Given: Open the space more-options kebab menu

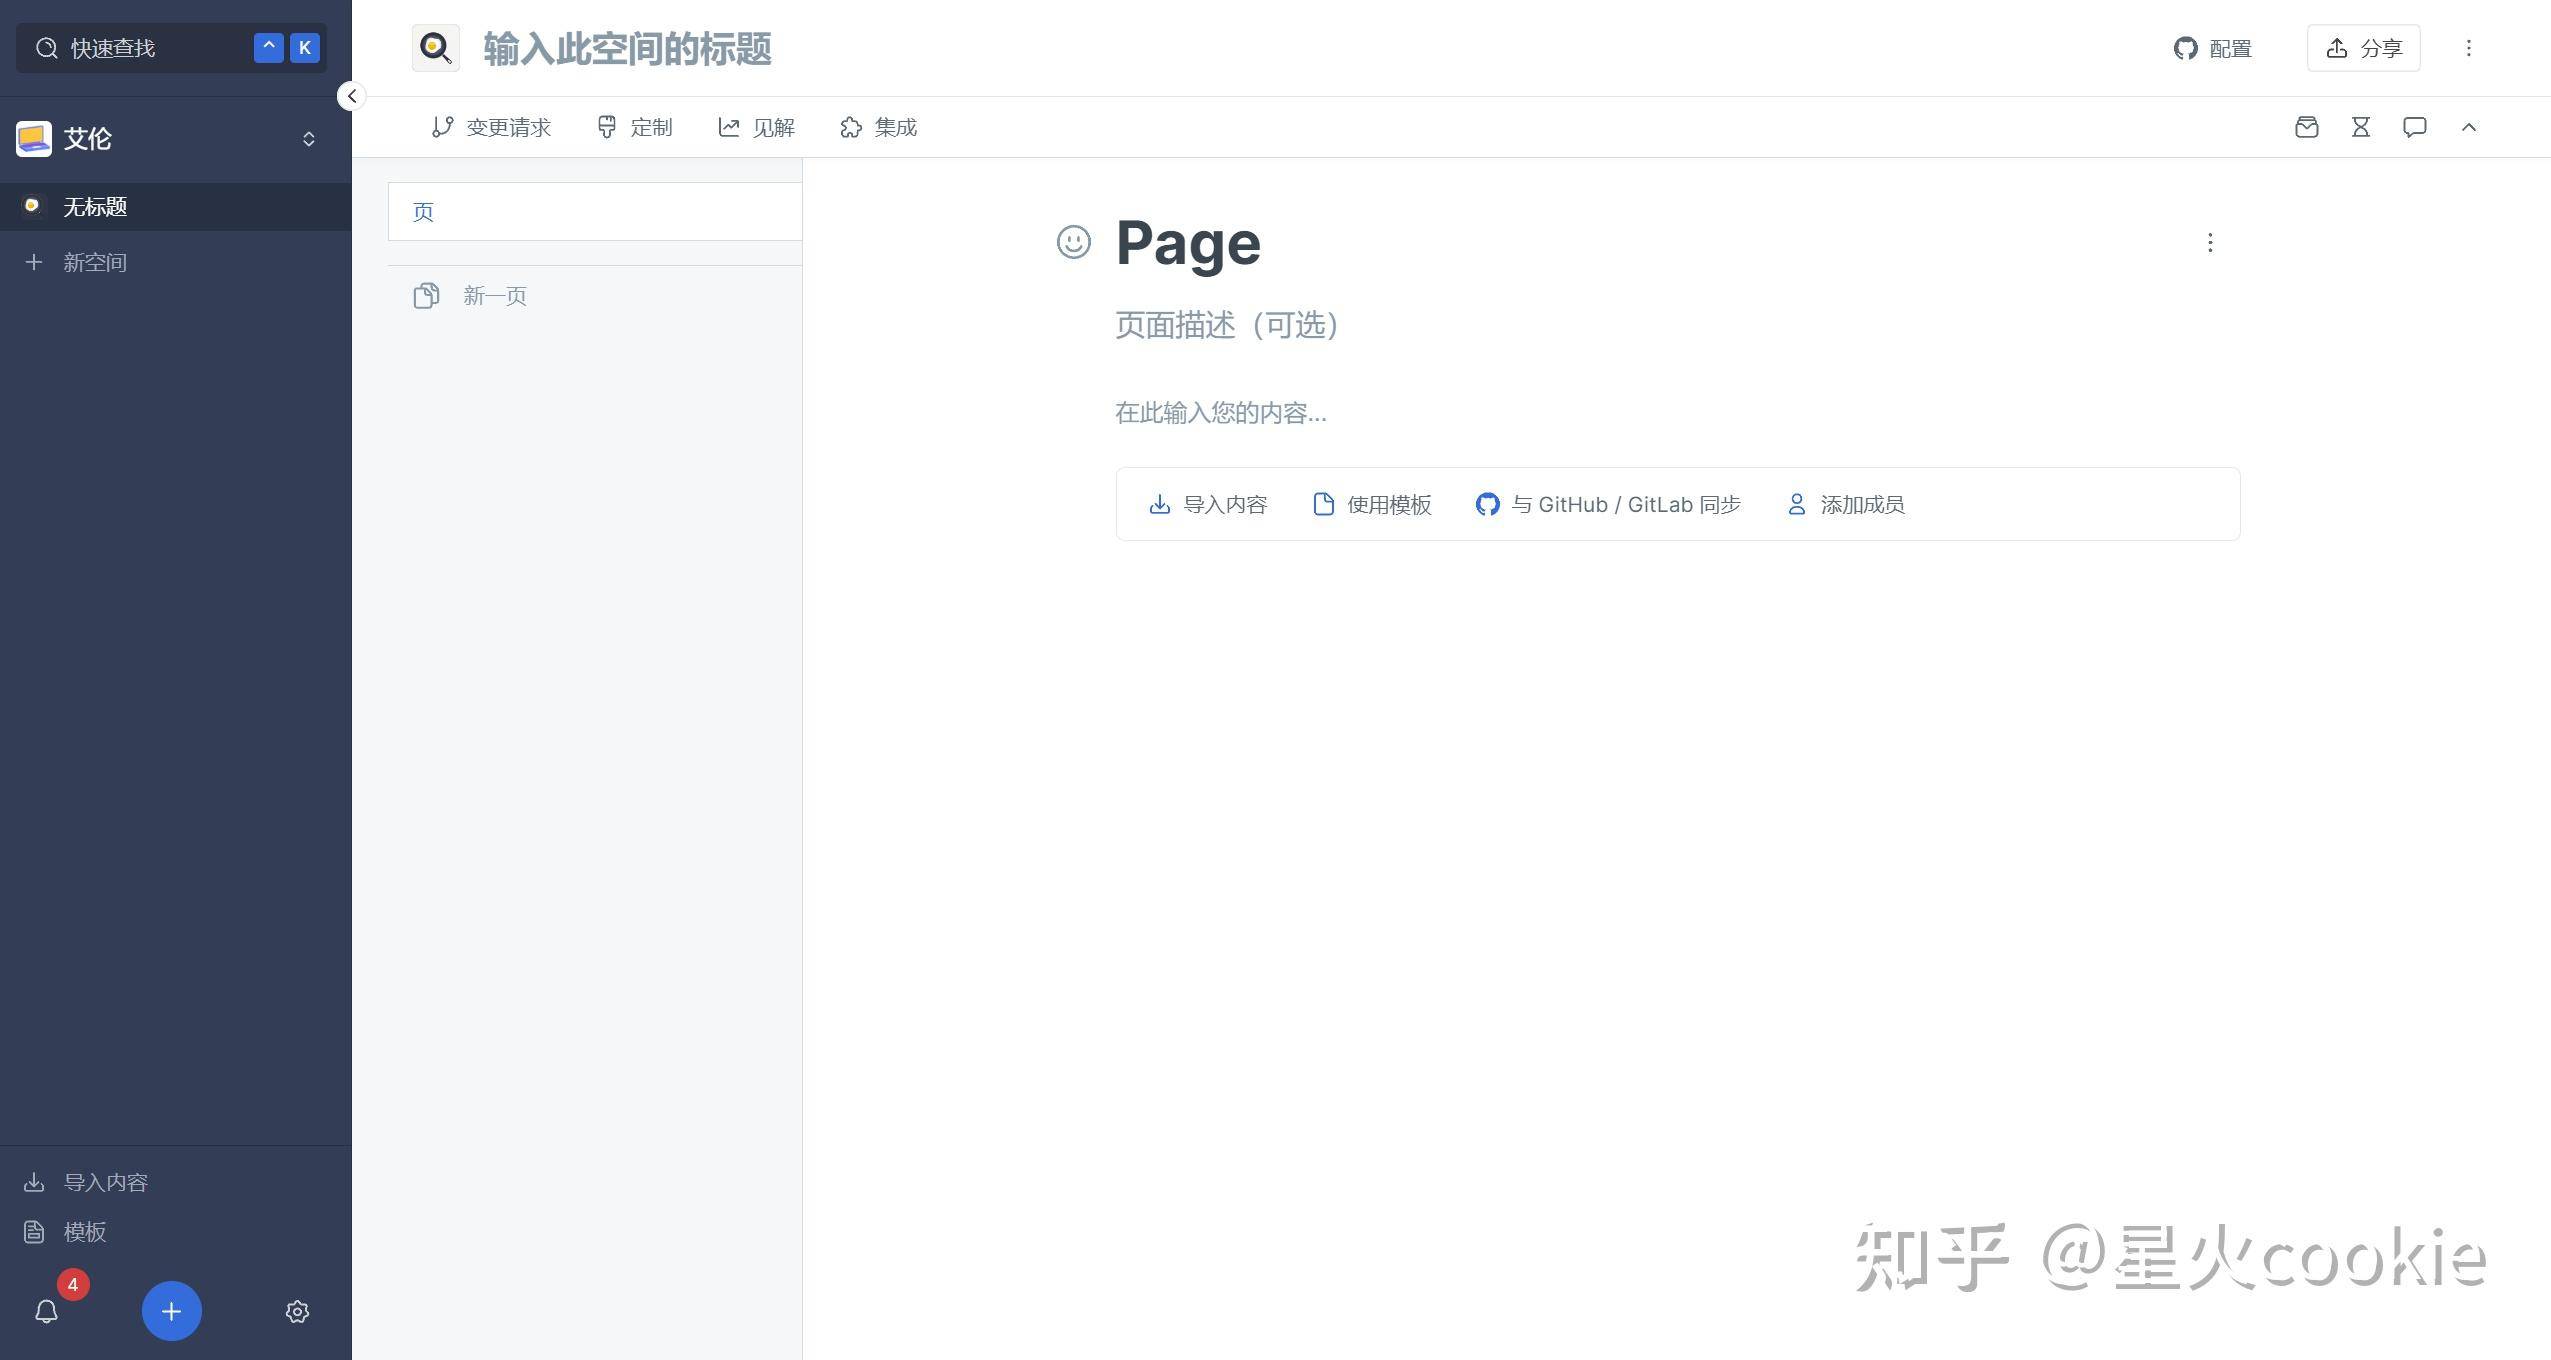Looking at the screenshot, I should coord(2468,48).
